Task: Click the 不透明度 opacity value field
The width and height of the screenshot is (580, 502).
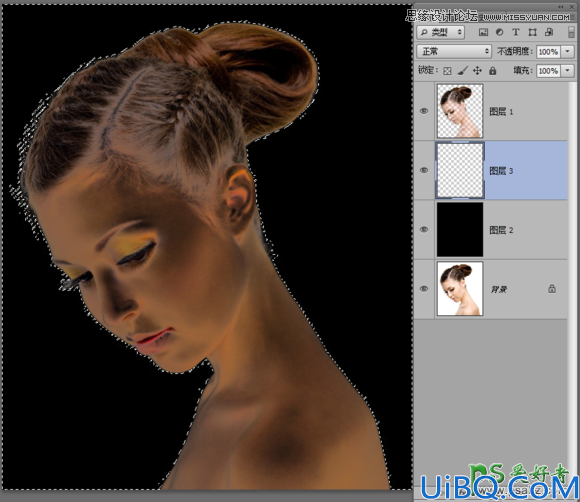Action: 548,52
